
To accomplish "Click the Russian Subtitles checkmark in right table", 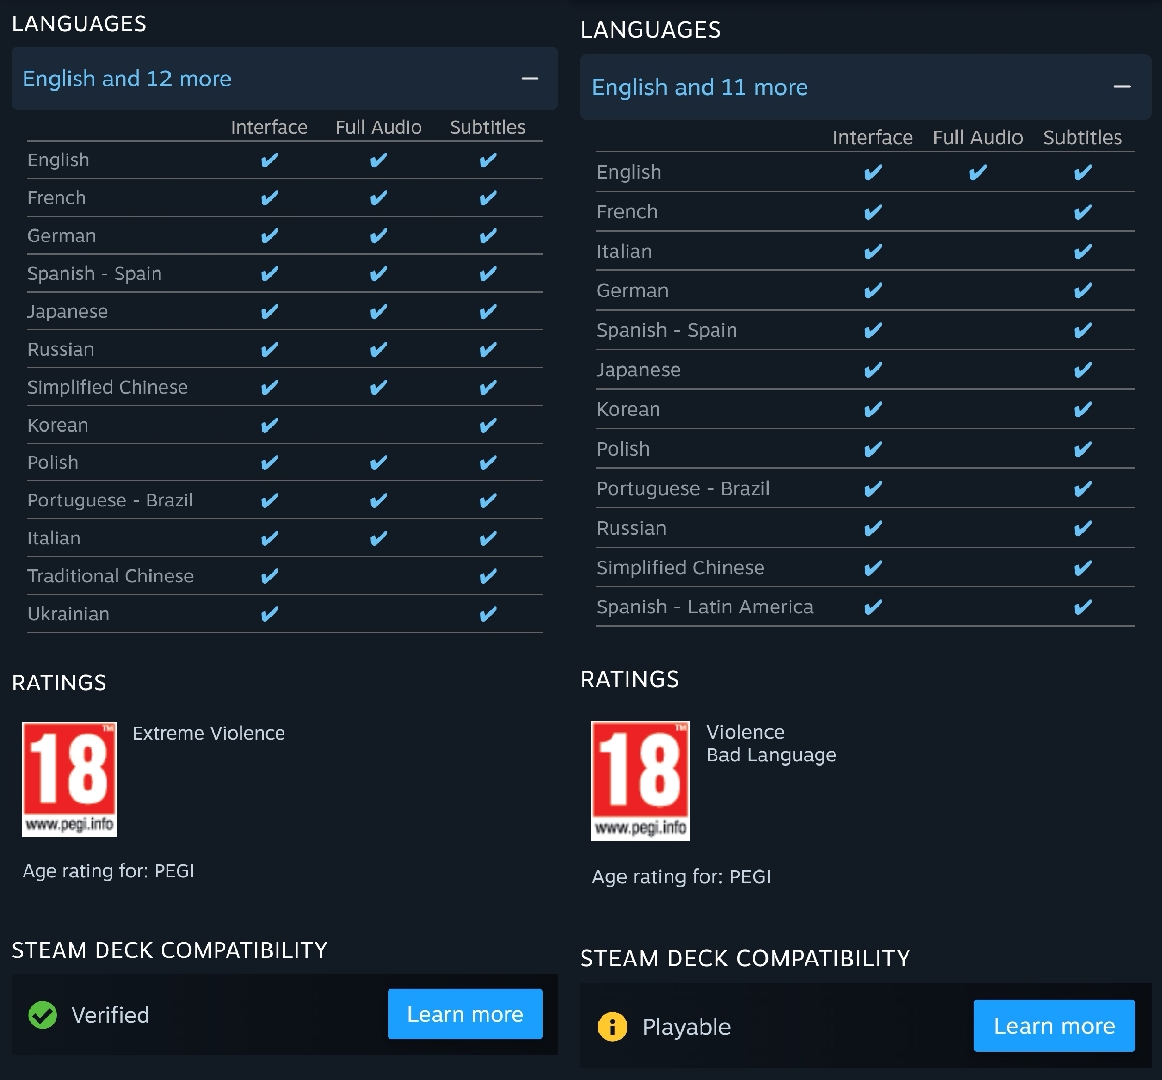I will point(1083,528).
